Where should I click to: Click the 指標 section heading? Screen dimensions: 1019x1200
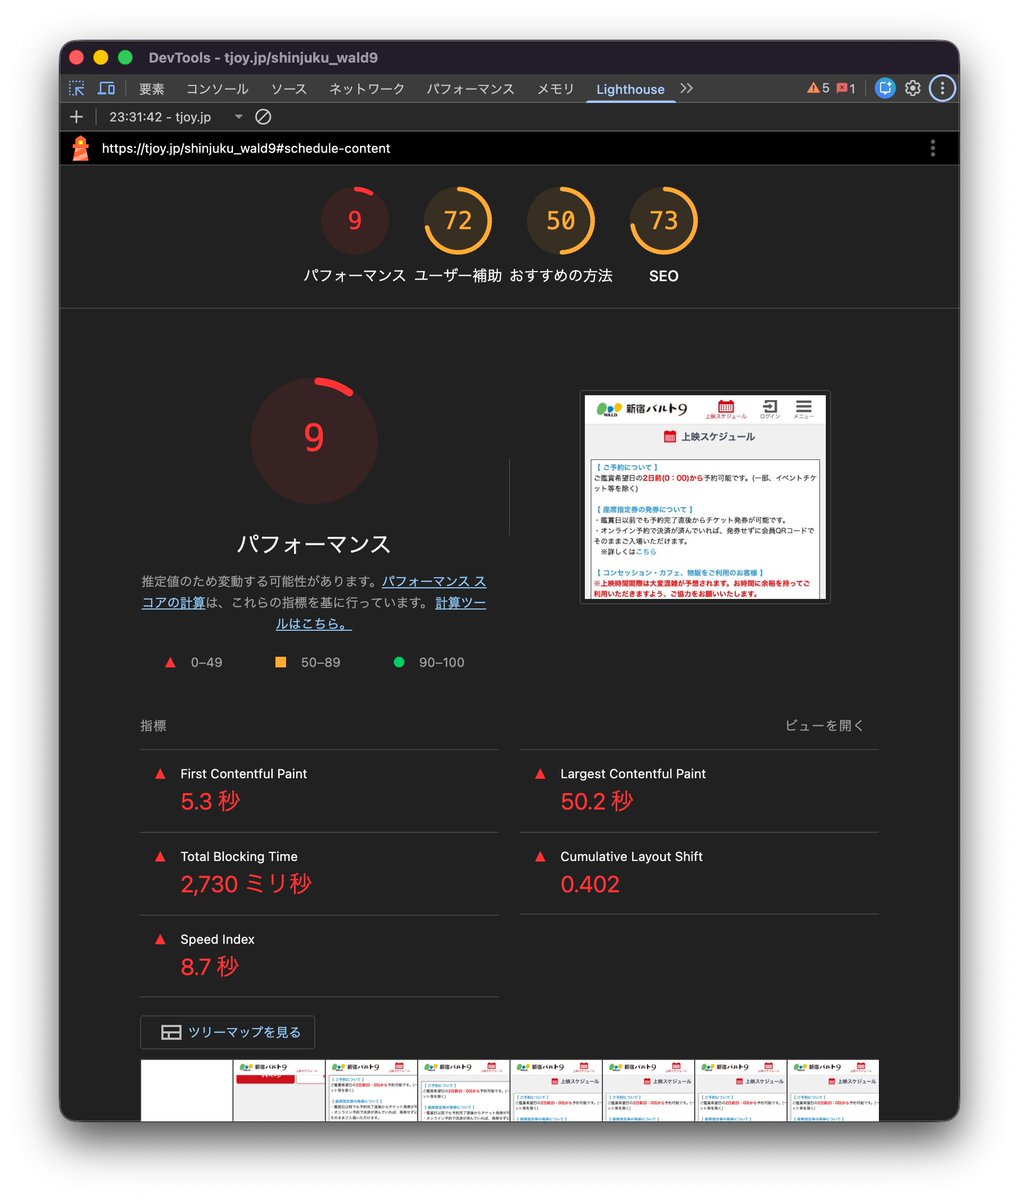(x=153, y=726)
